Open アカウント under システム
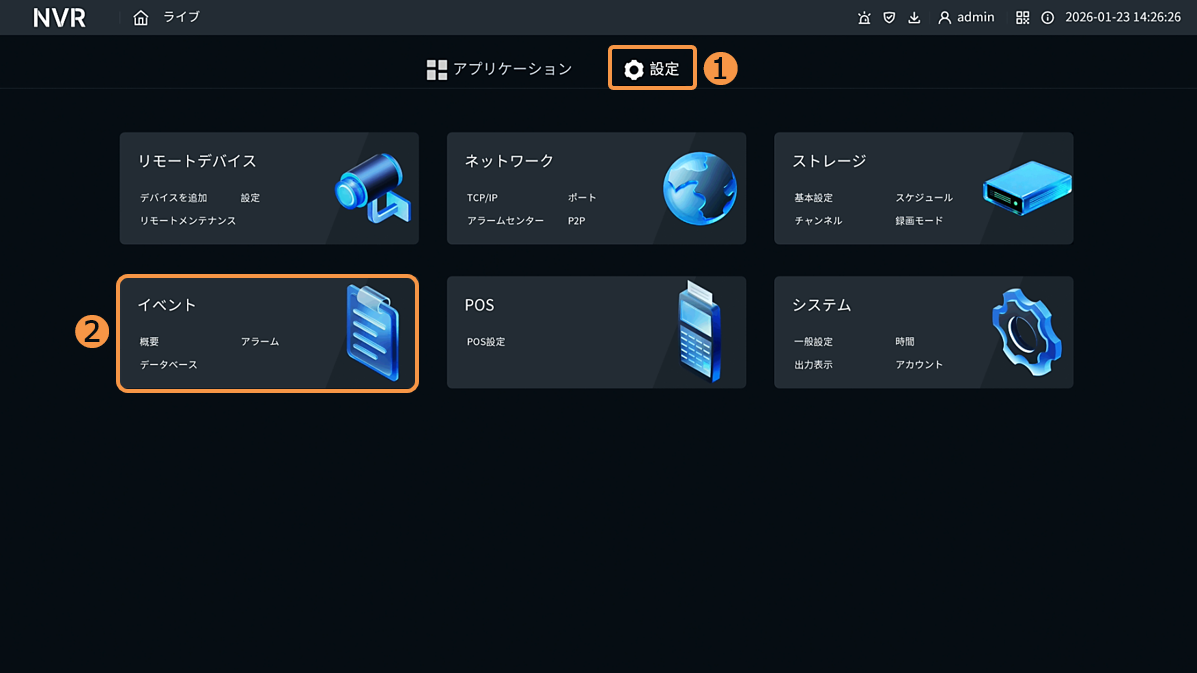Viewport: 1197px width, 673px height. pos(919,365)
